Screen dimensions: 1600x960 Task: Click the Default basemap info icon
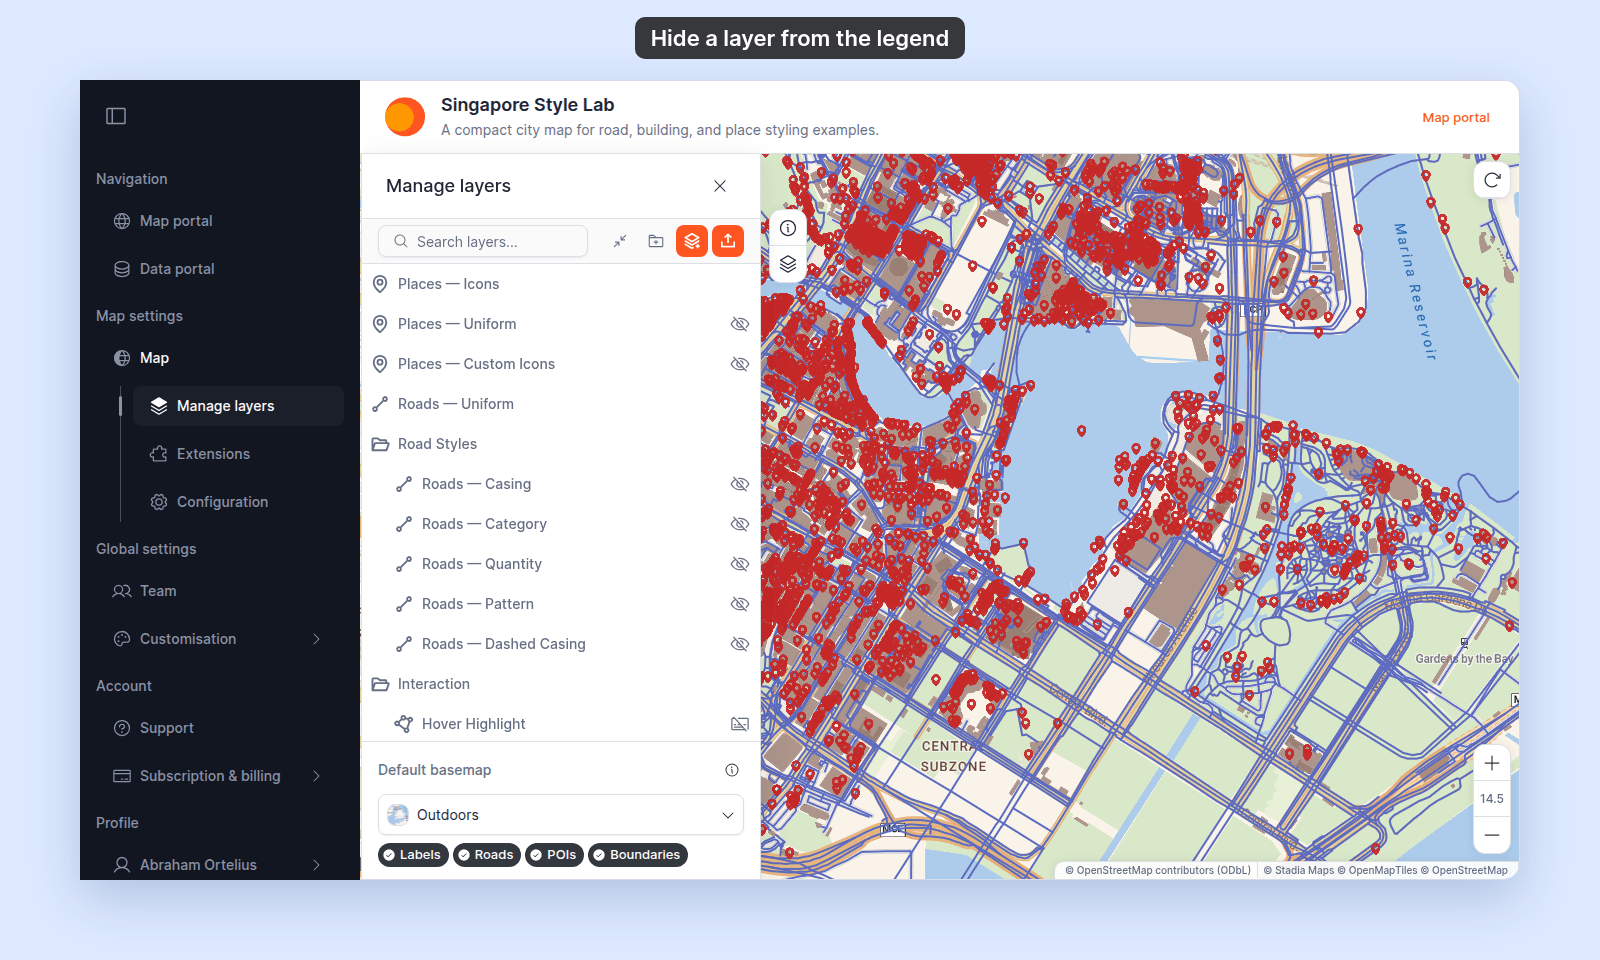pyautogui.click(x=732, y=770)
